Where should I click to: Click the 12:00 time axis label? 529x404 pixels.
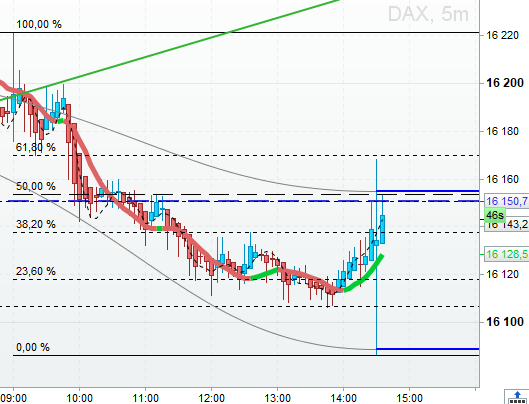point(212,398)
